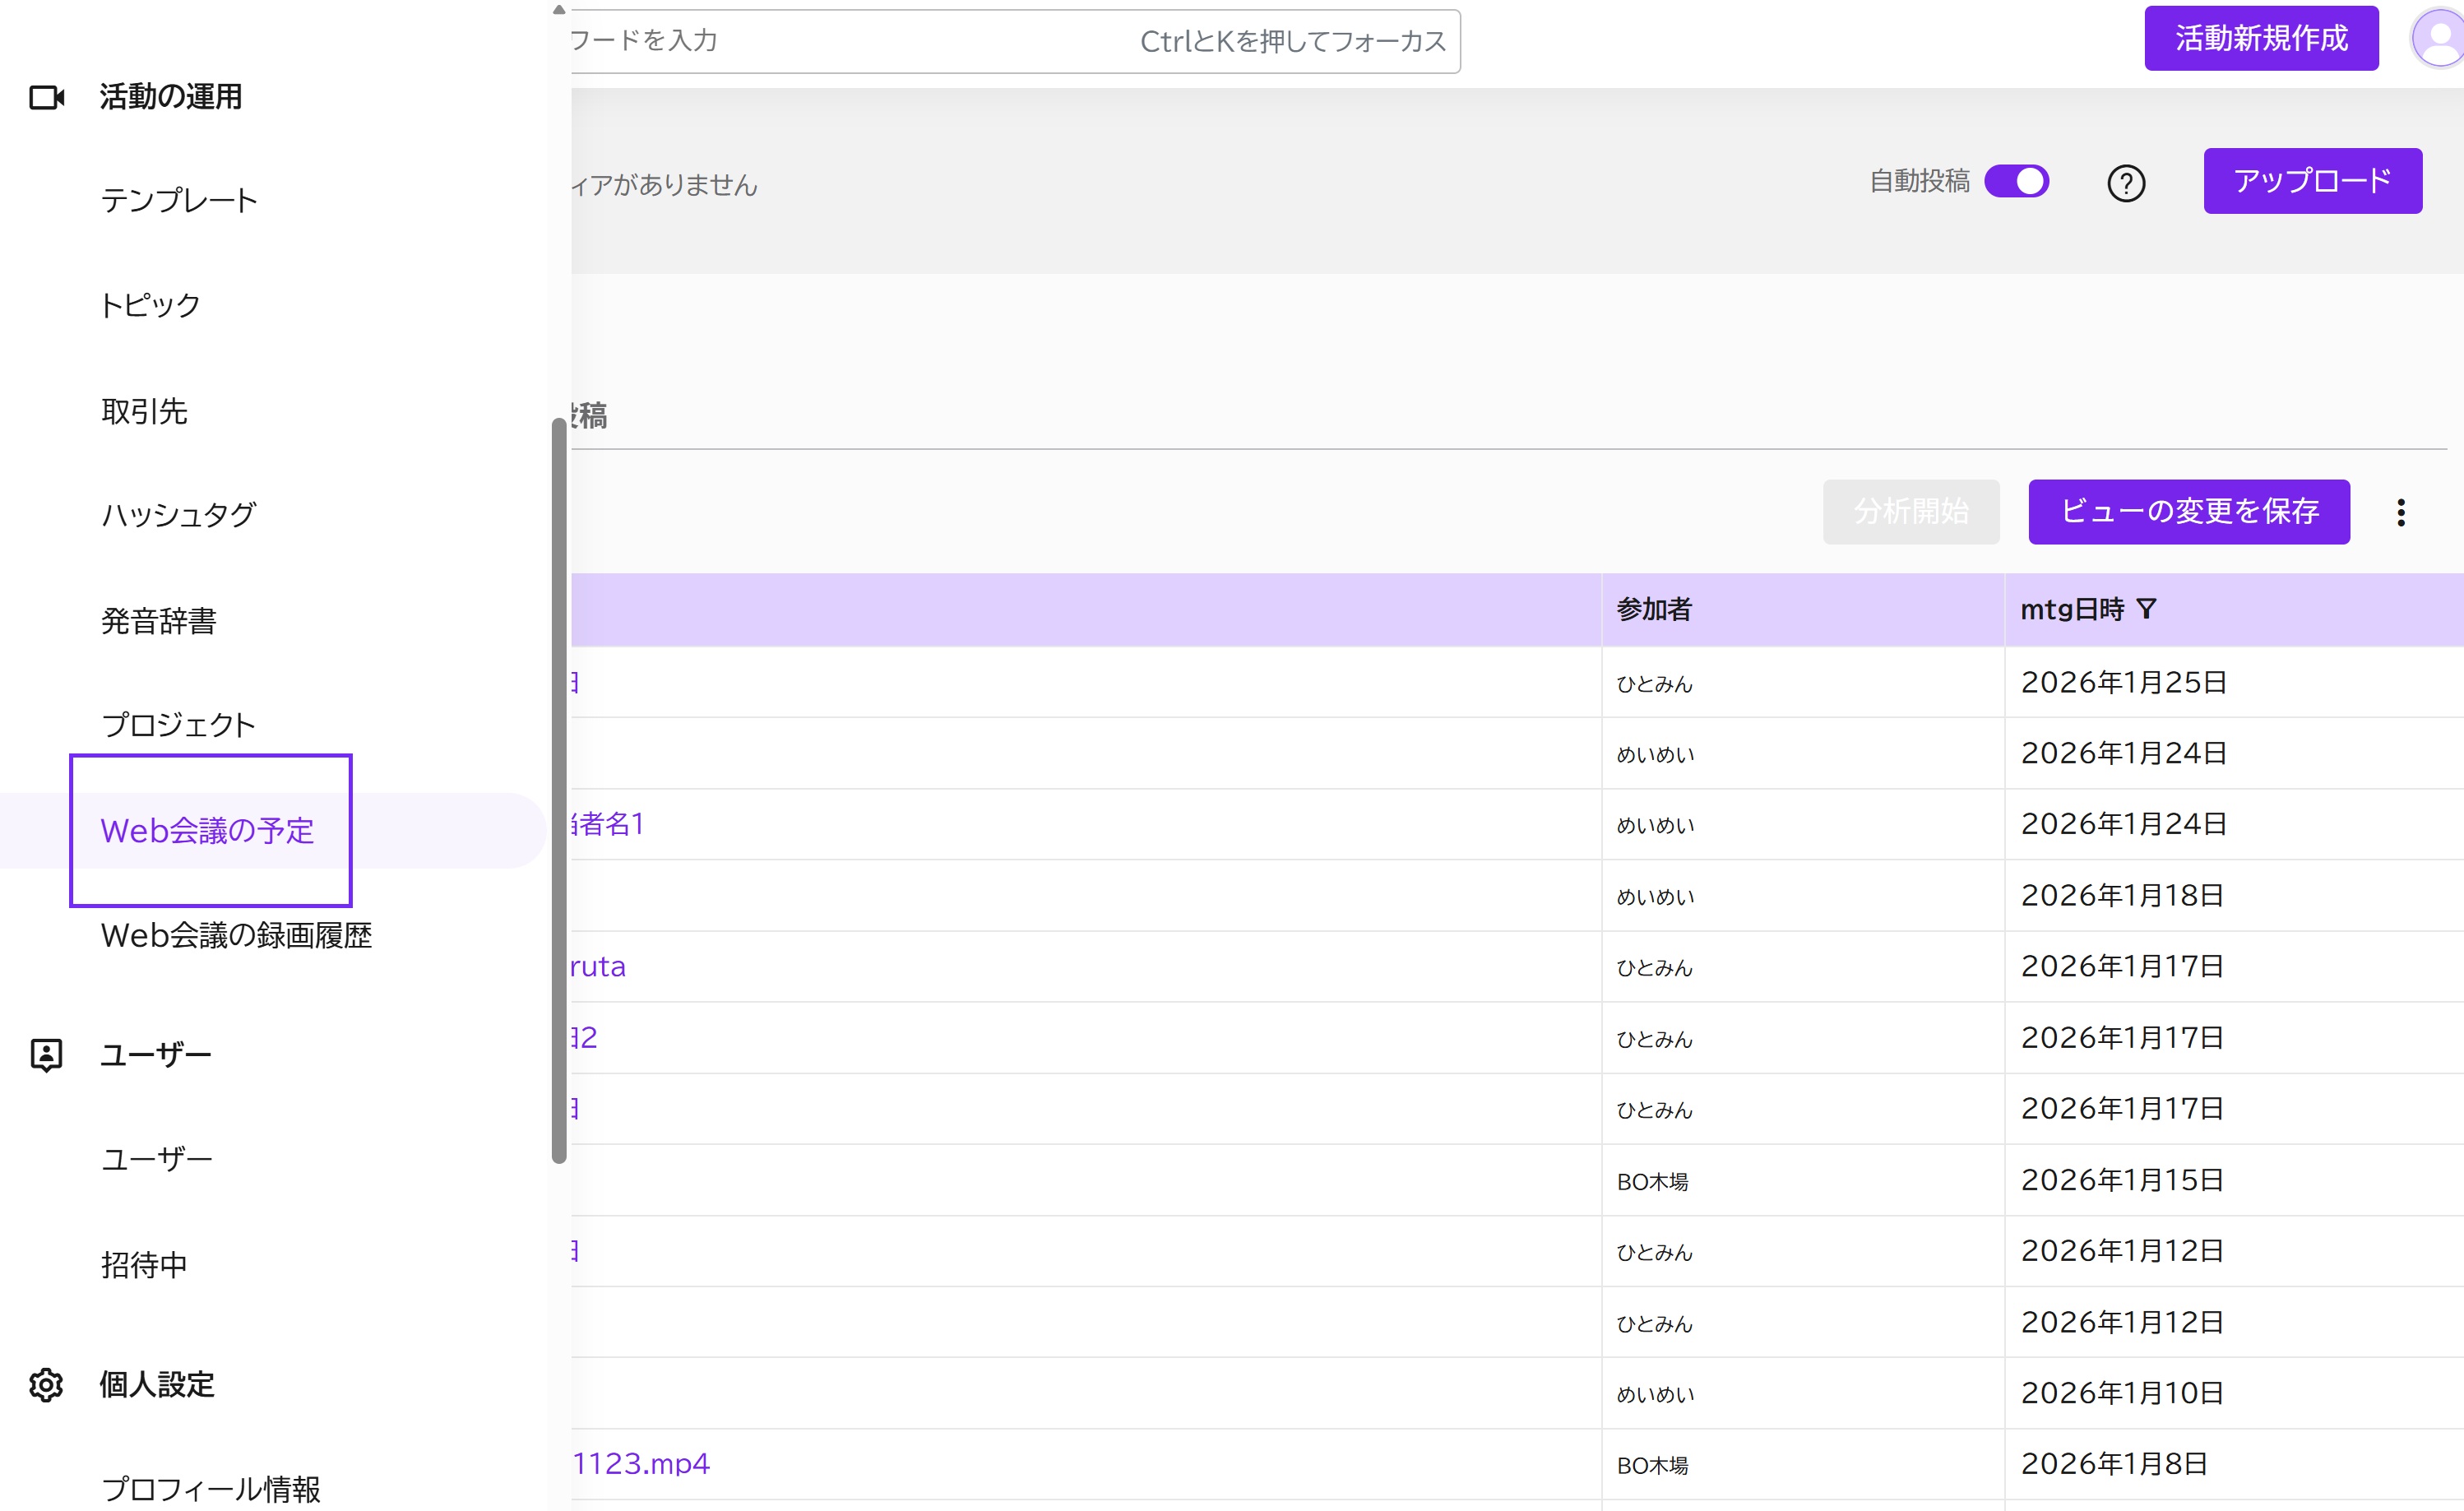Open the link ending in ruta
The image size is (2464, 1511).
[x=598, y=967]
